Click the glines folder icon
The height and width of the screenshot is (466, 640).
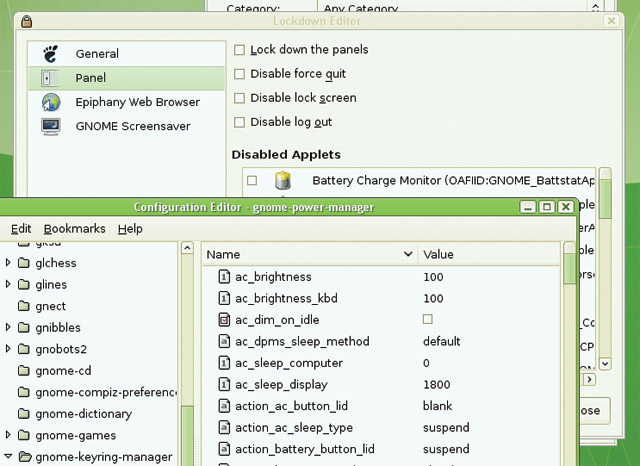[24, 284]
